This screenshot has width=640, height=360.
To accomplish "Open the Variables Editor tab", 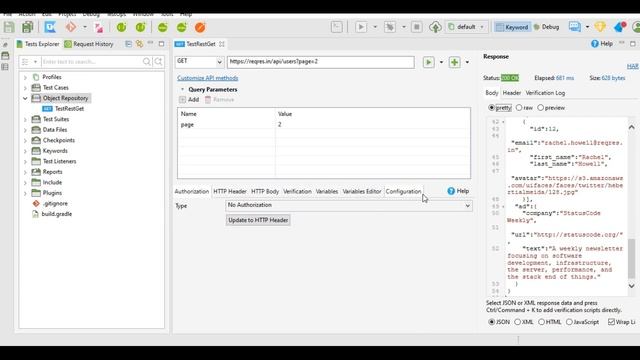I will [x=362, y=191].
